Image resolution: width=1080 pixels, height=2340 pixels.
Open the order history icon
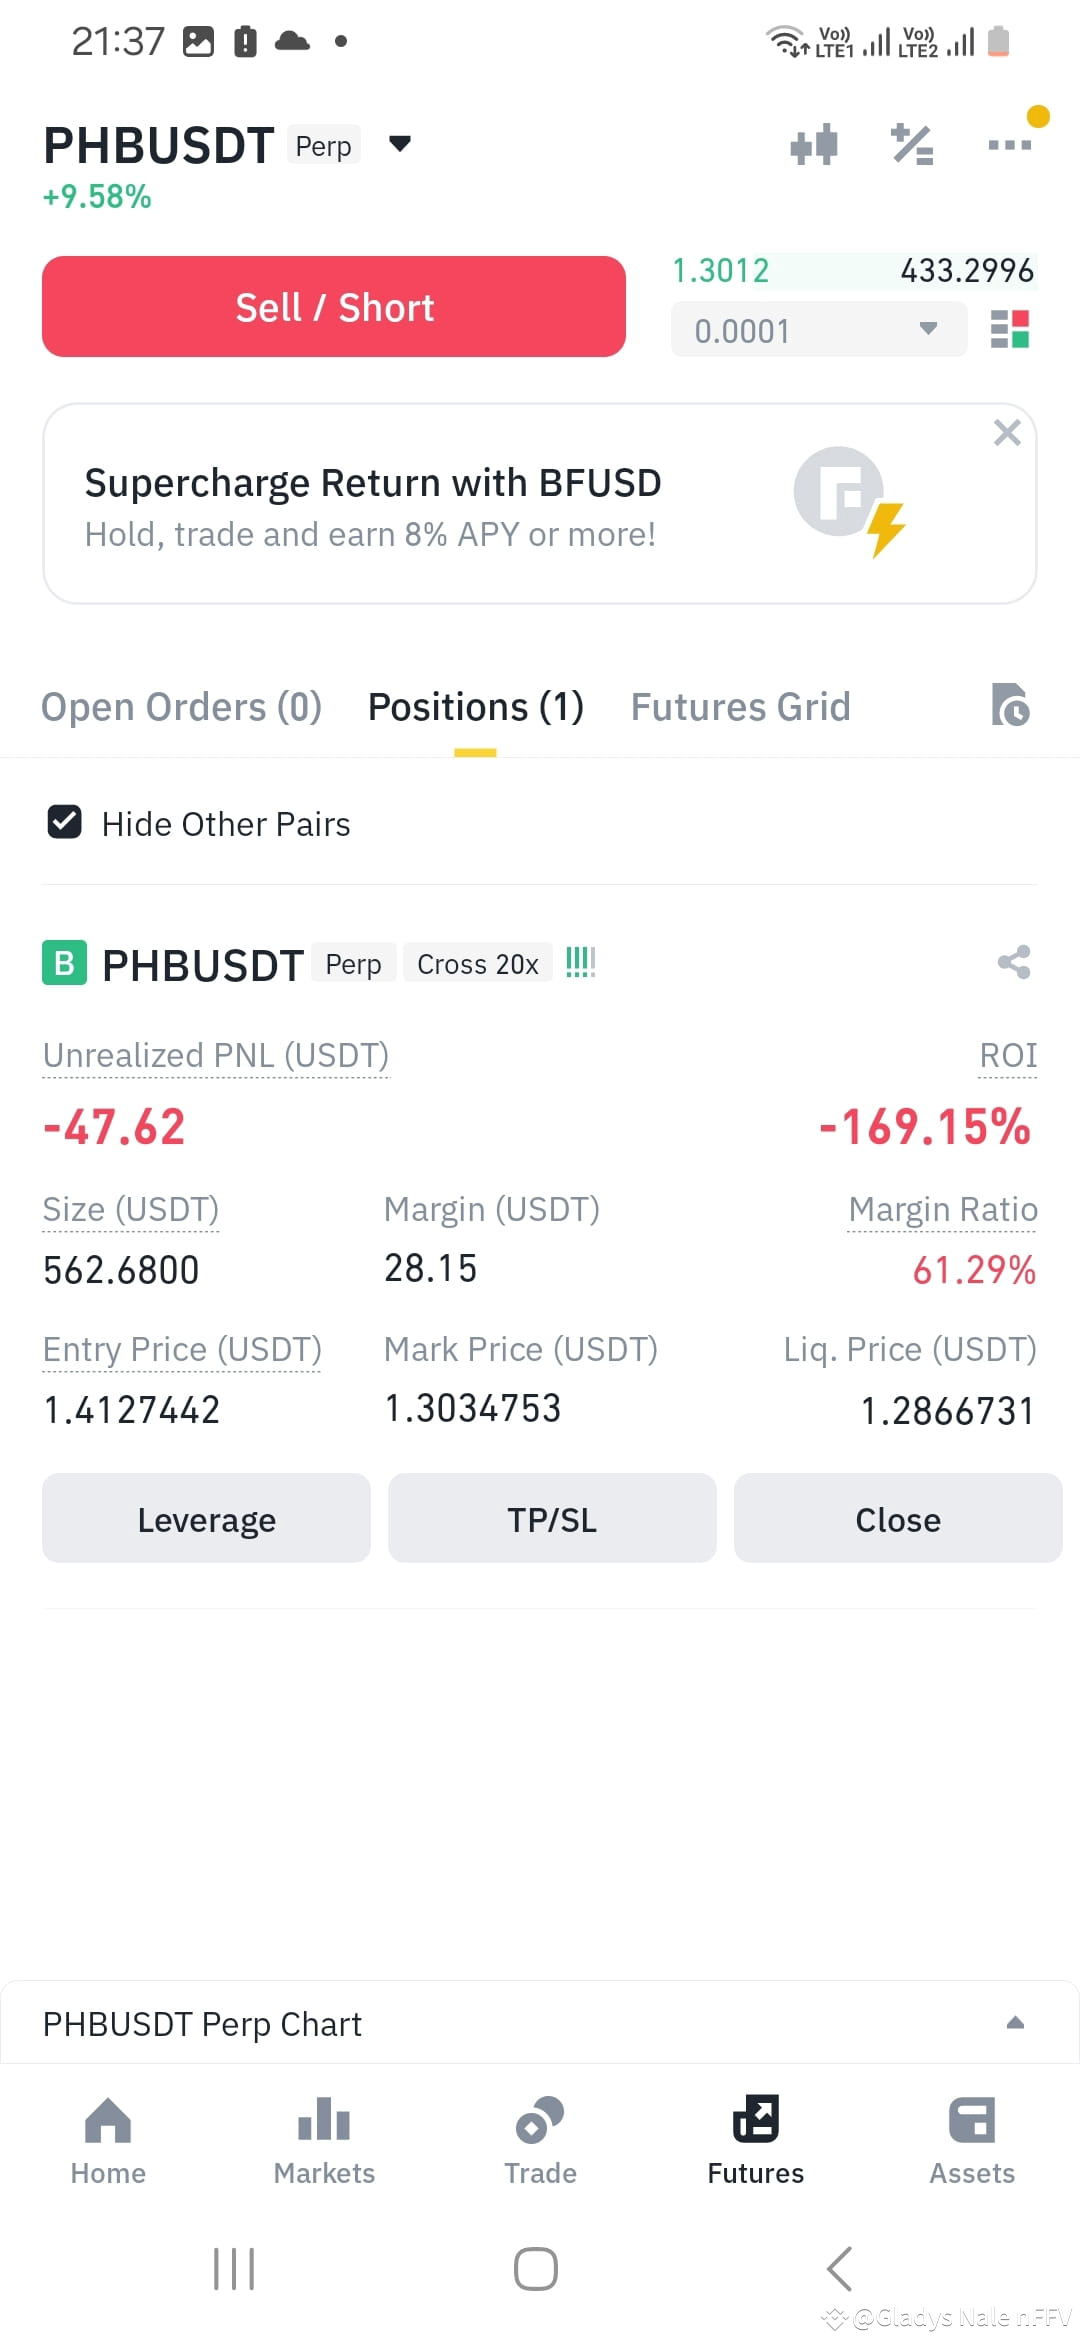coord(1010,705)
